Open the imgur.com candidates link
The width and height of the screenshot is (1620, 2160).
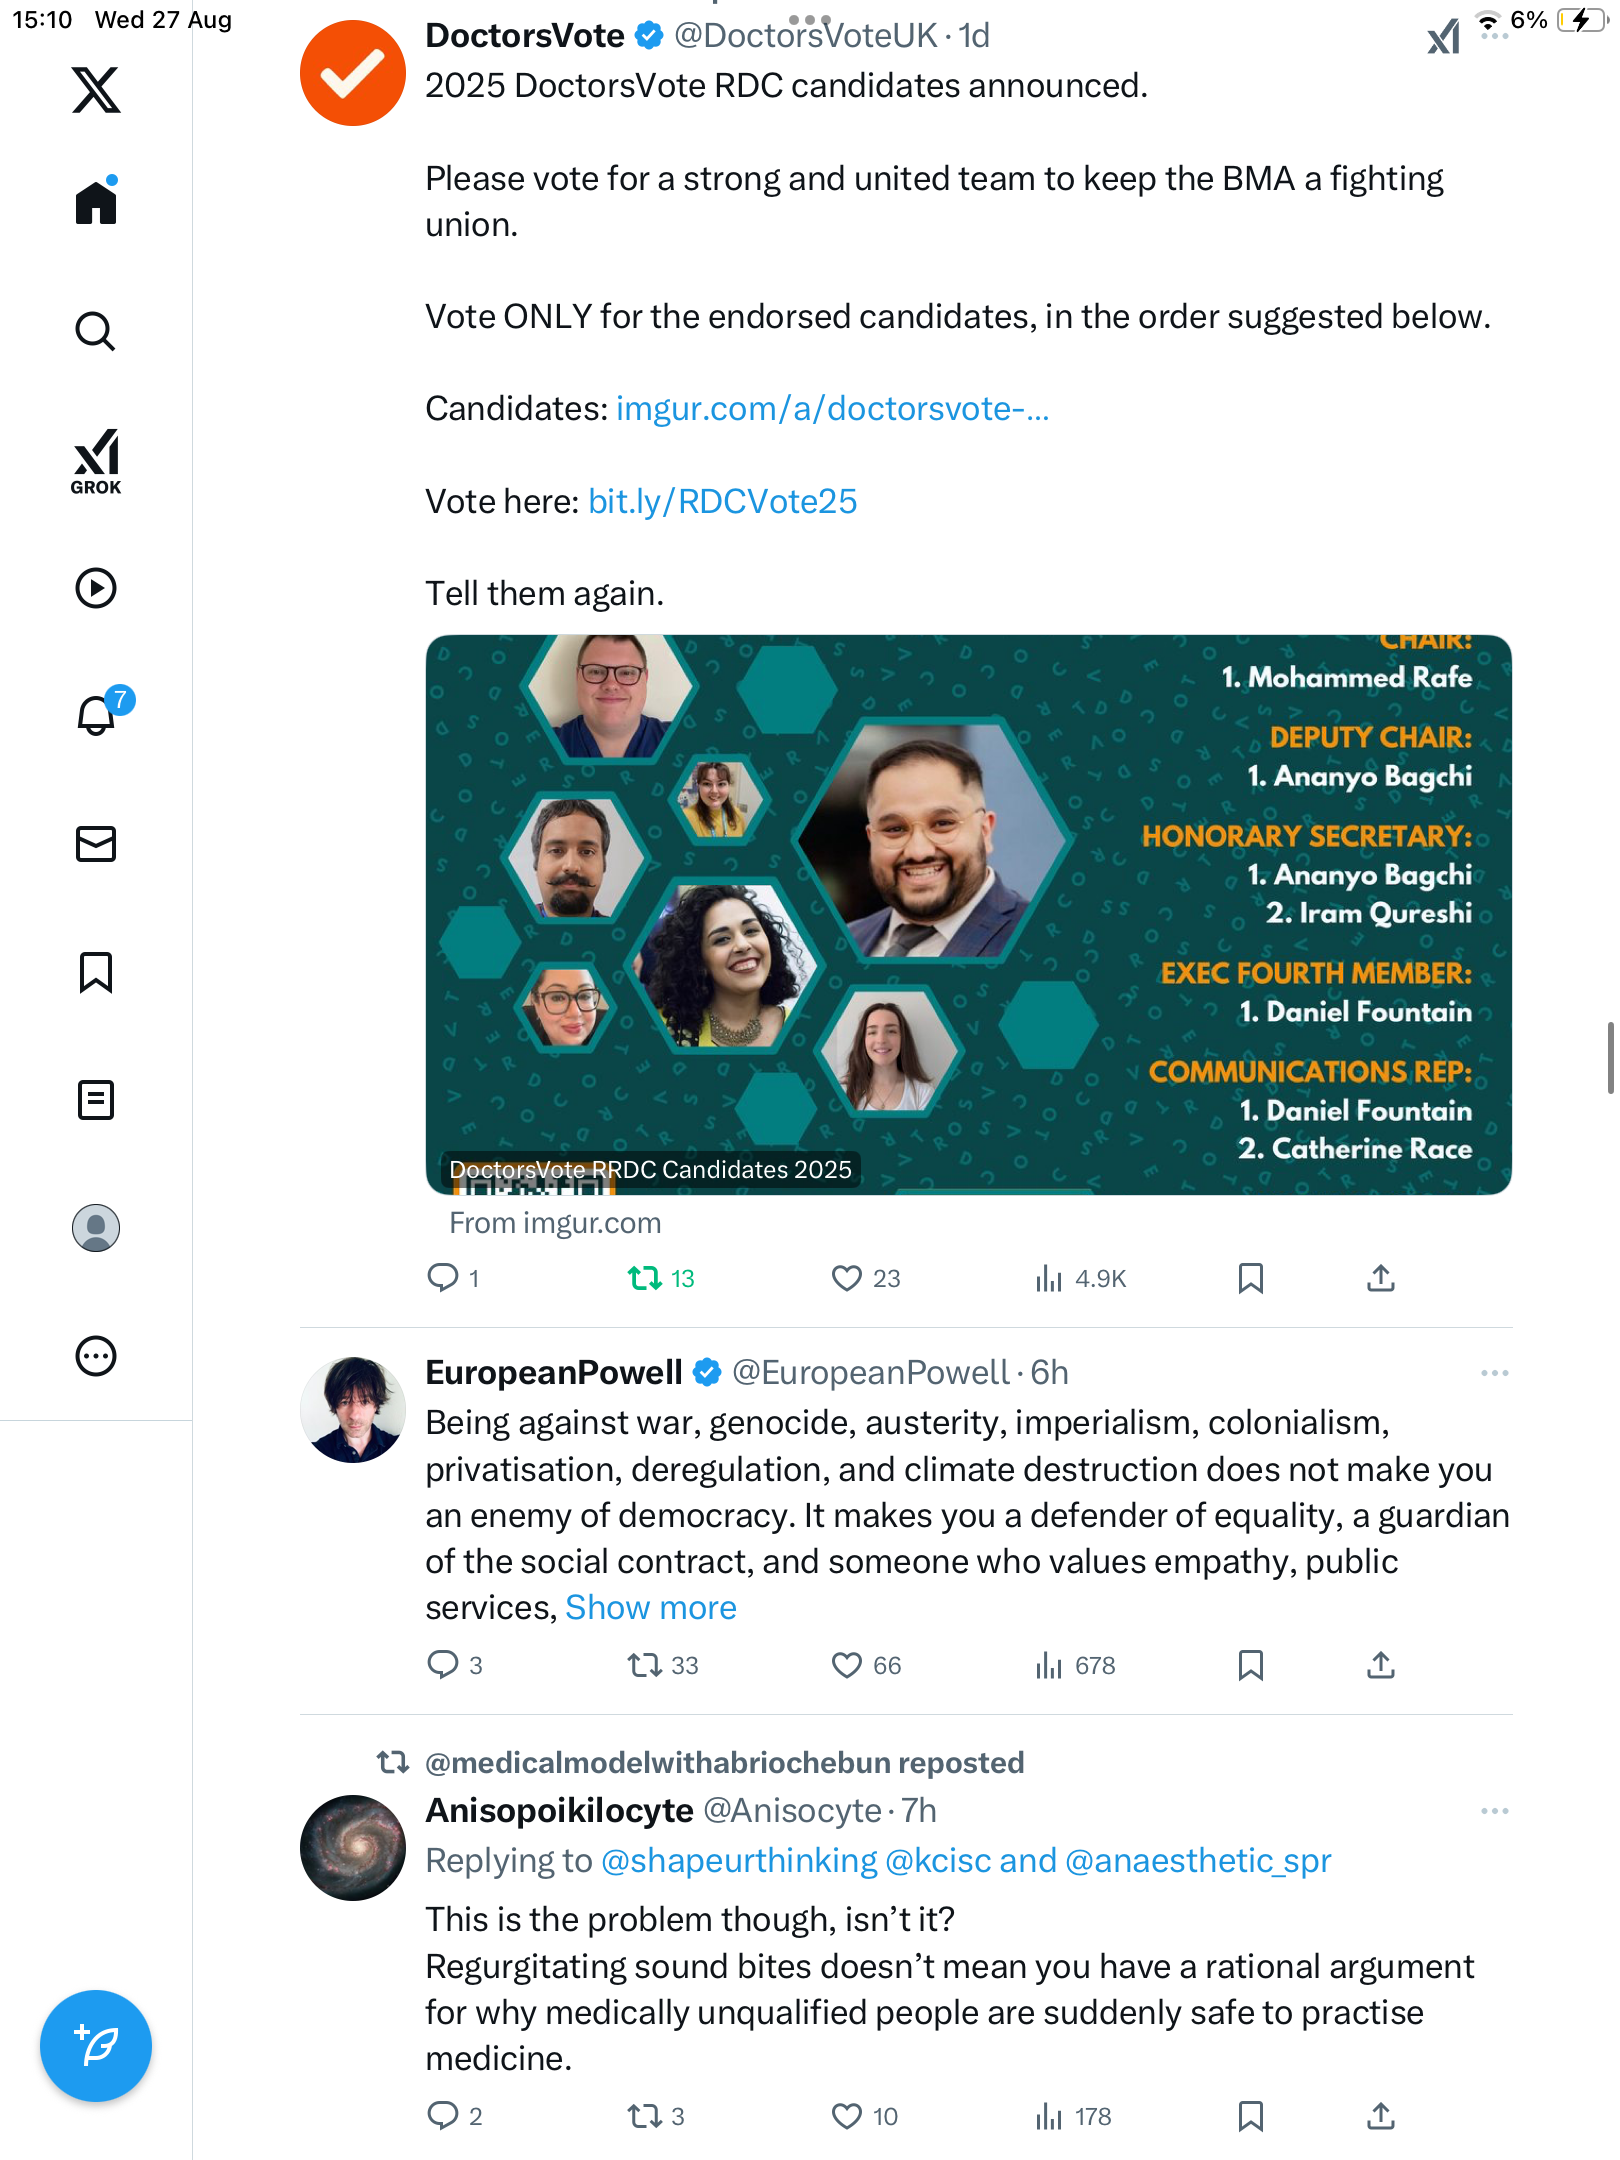[832, 408]
